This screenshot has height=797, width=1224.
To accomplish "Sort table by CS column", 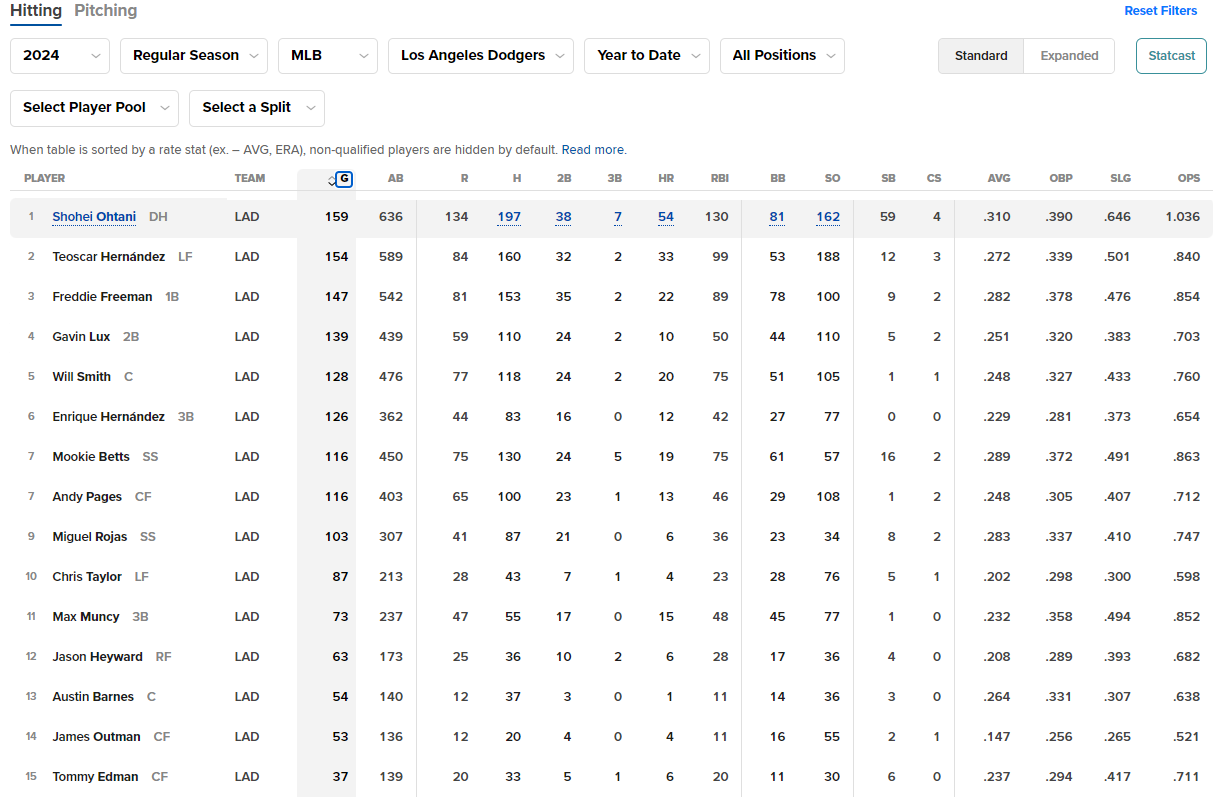I will [x=934, y=179].
